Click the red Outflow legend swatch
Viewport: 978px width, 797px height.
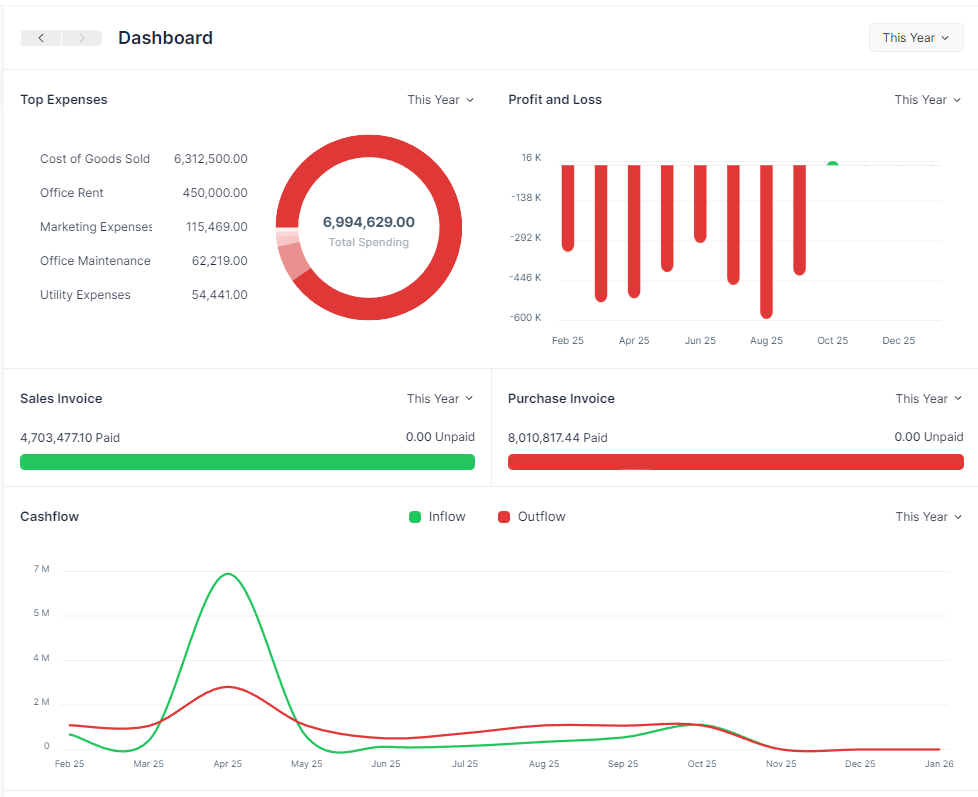click(504, 517)
